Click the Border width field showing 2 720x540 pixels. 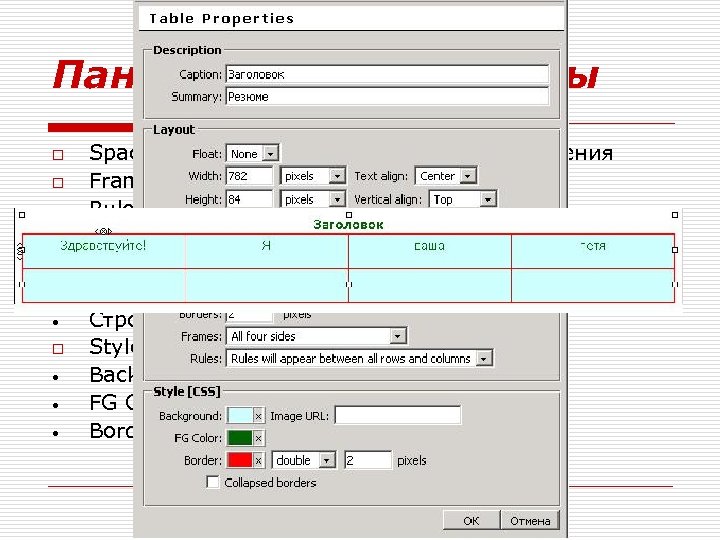click(x=368, y=460)
